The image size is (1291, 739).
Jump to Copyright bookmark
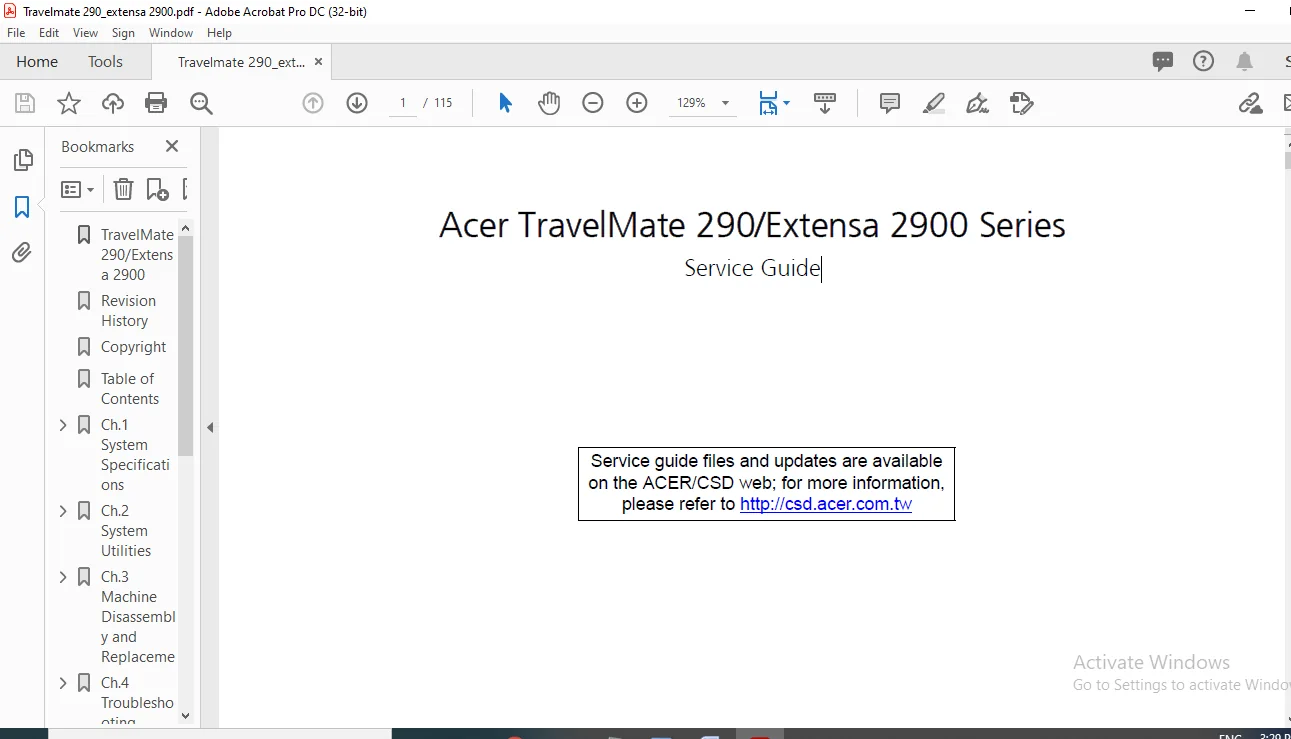click(133, 347)
